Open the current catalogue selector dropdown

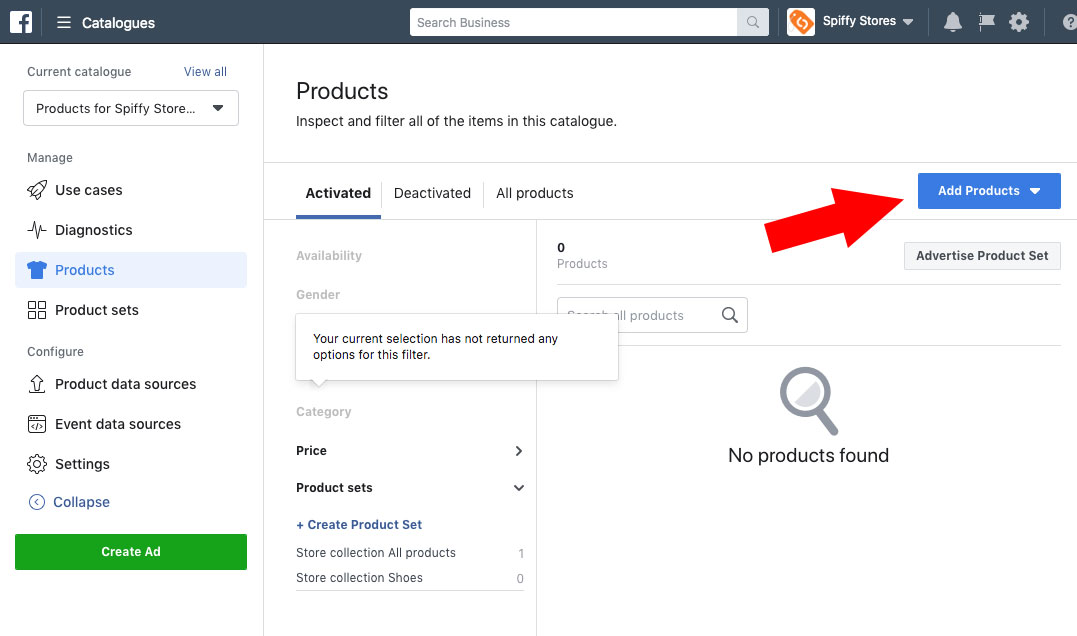(131, 109)
